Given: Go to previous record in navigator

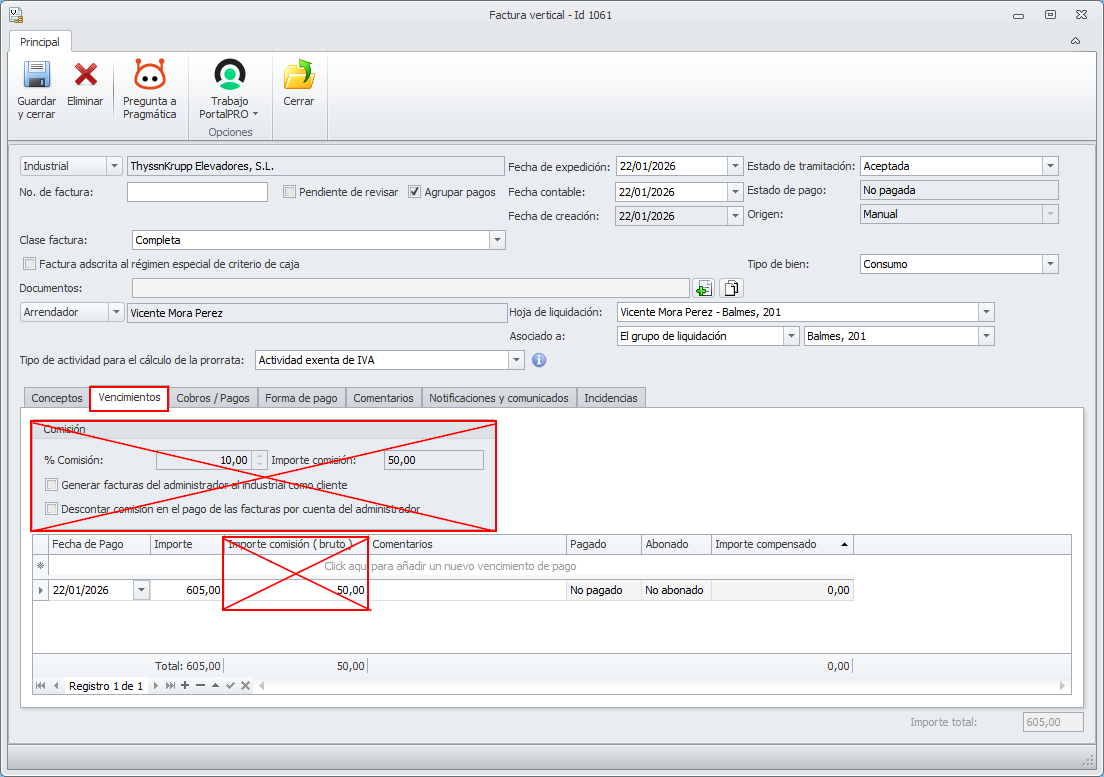Looking at the screenshot, I should 56,686.
